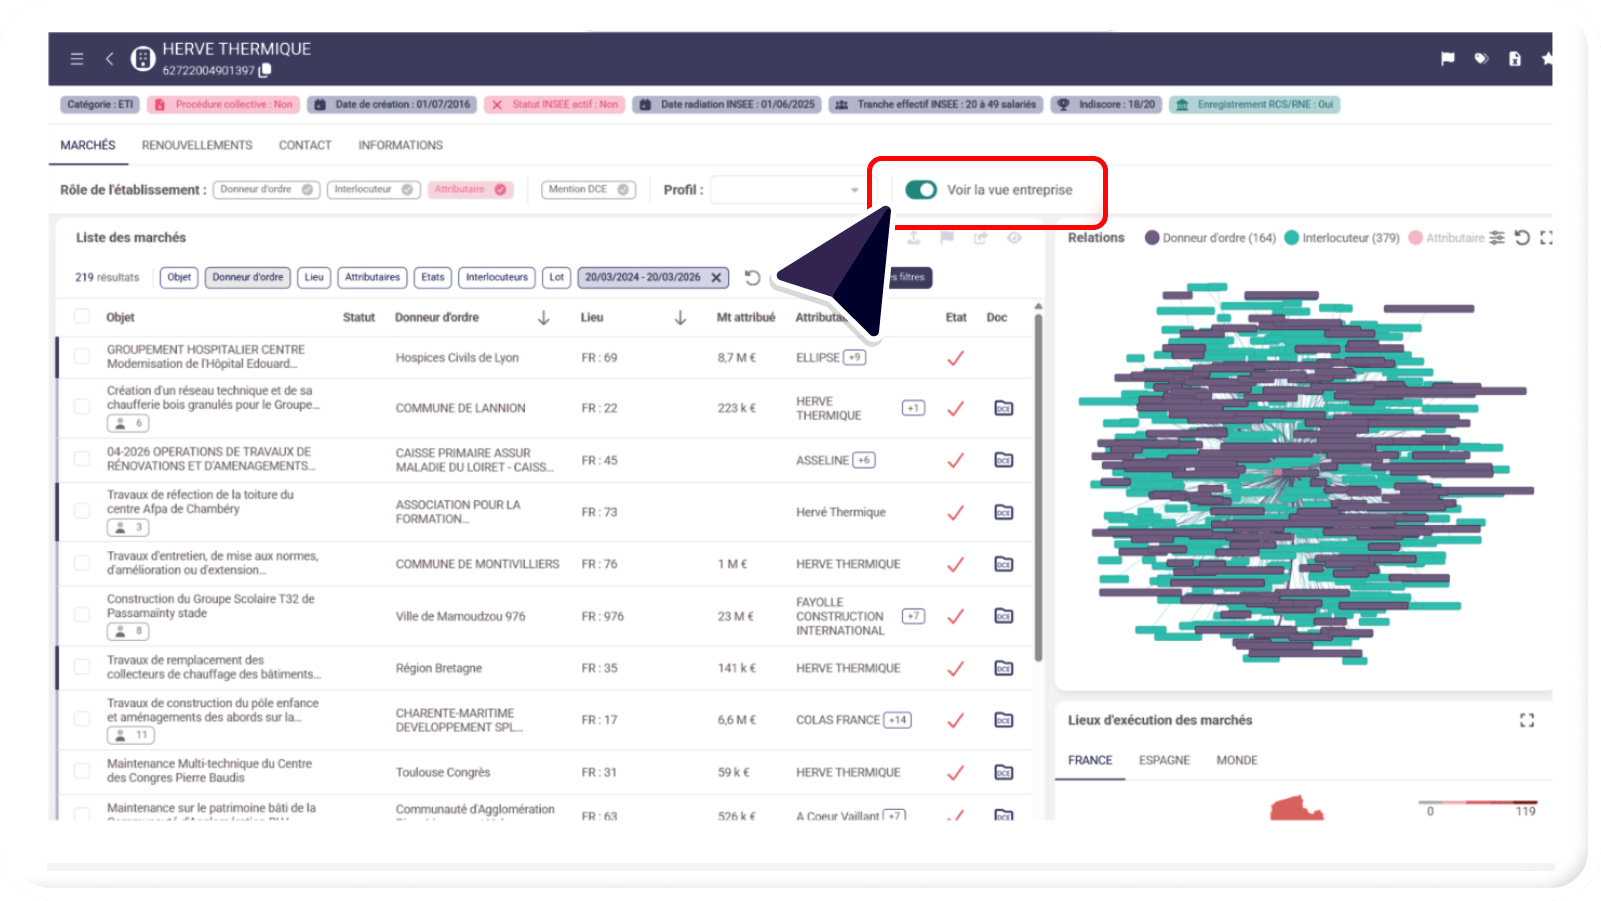Expand Lieux d'exécution des marchés panel fullscreen
The height and width of the screenshot is (901, 1601).
pos(1526,720)
